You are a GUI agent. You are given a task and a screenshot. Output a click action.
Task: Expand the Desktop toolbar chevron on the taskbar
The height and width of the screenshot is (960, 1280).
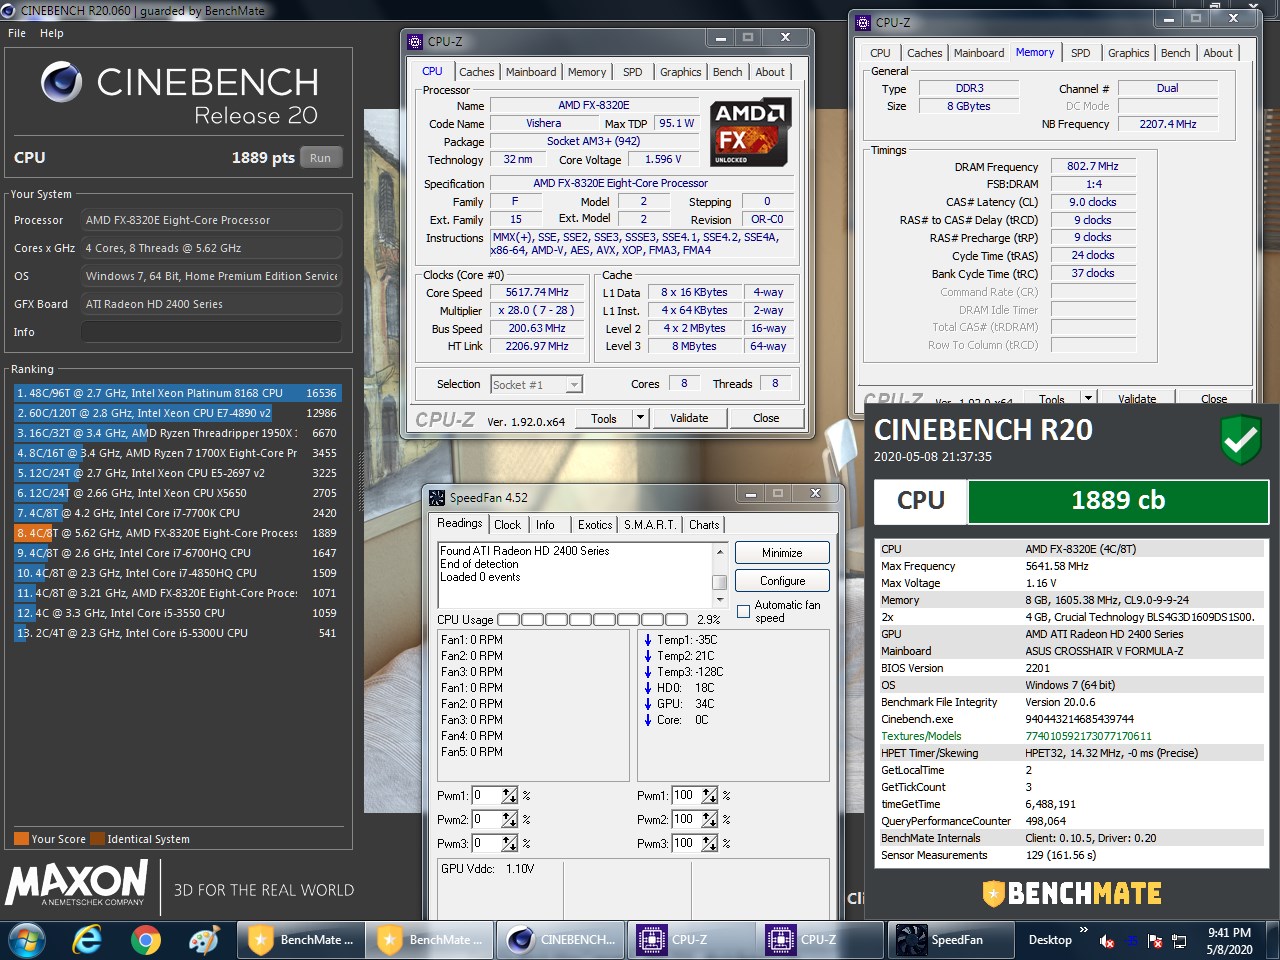(x=1083, y=931)
